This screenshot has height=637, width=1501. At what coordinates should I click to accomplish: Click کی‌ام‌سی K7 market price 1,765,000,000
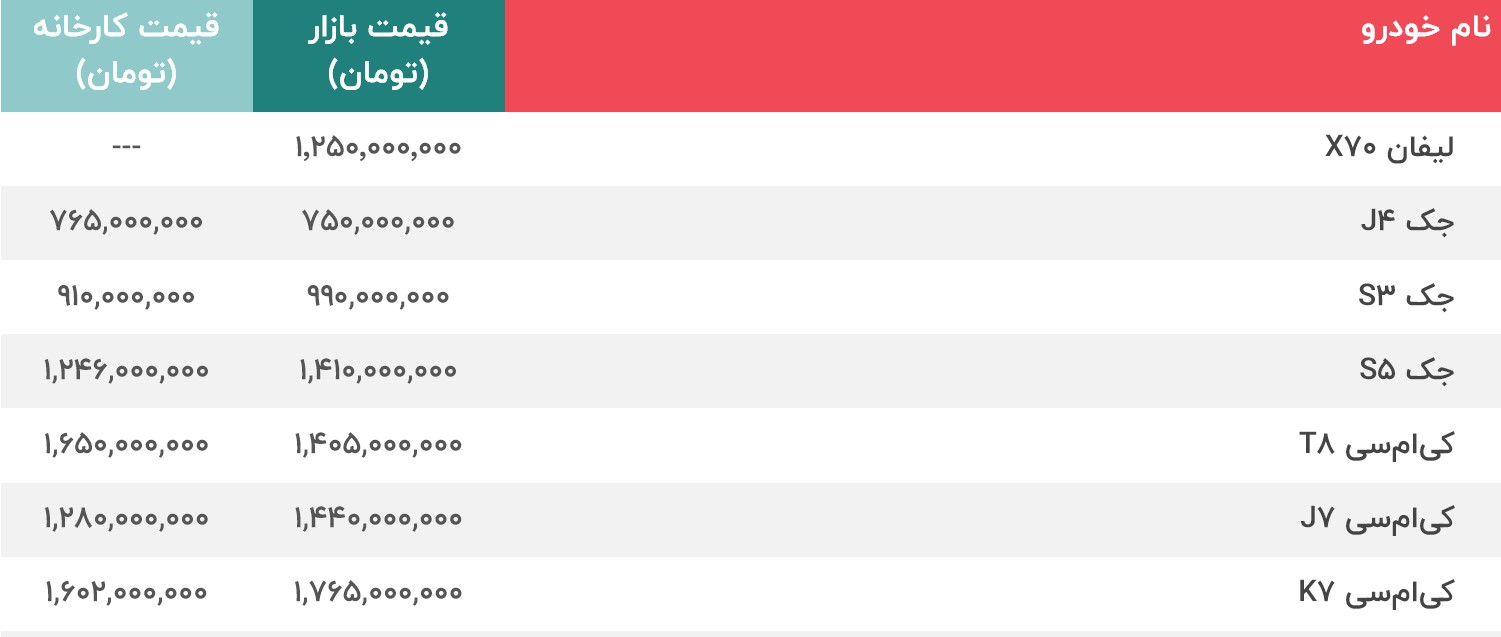pos(379,592)
